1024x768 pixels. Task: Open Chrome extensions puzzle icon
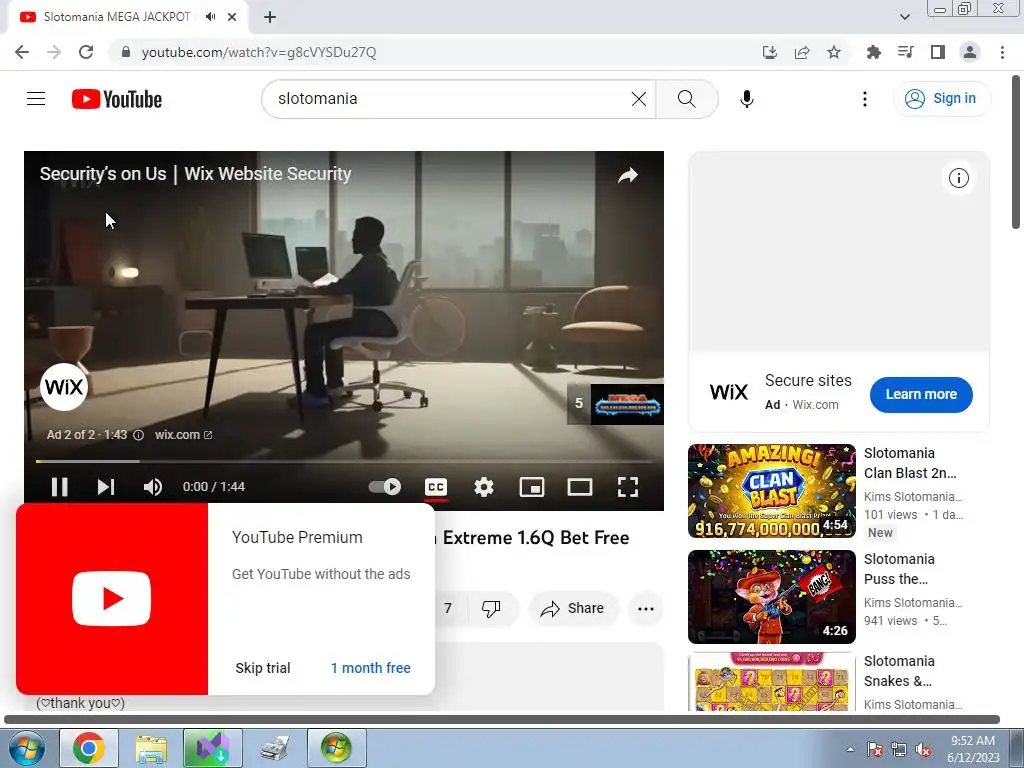(873, 52)
